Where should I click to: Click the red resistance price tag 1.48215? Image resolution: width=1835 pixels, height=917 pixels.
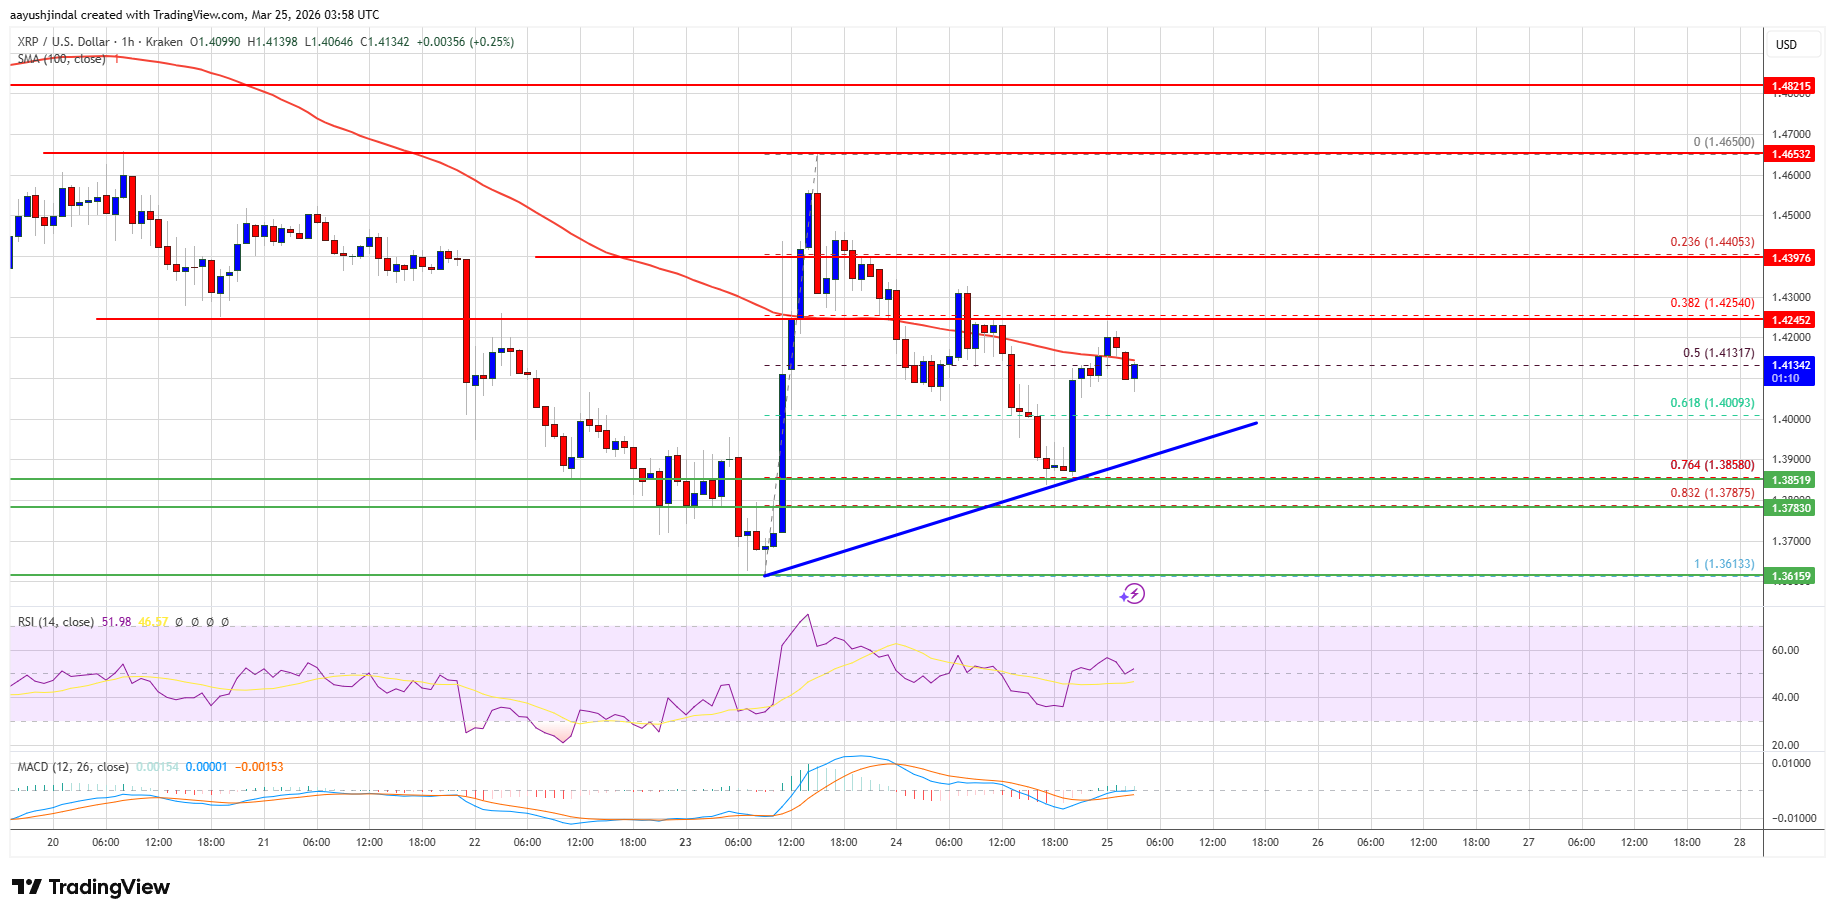[x=1791, y=86]
